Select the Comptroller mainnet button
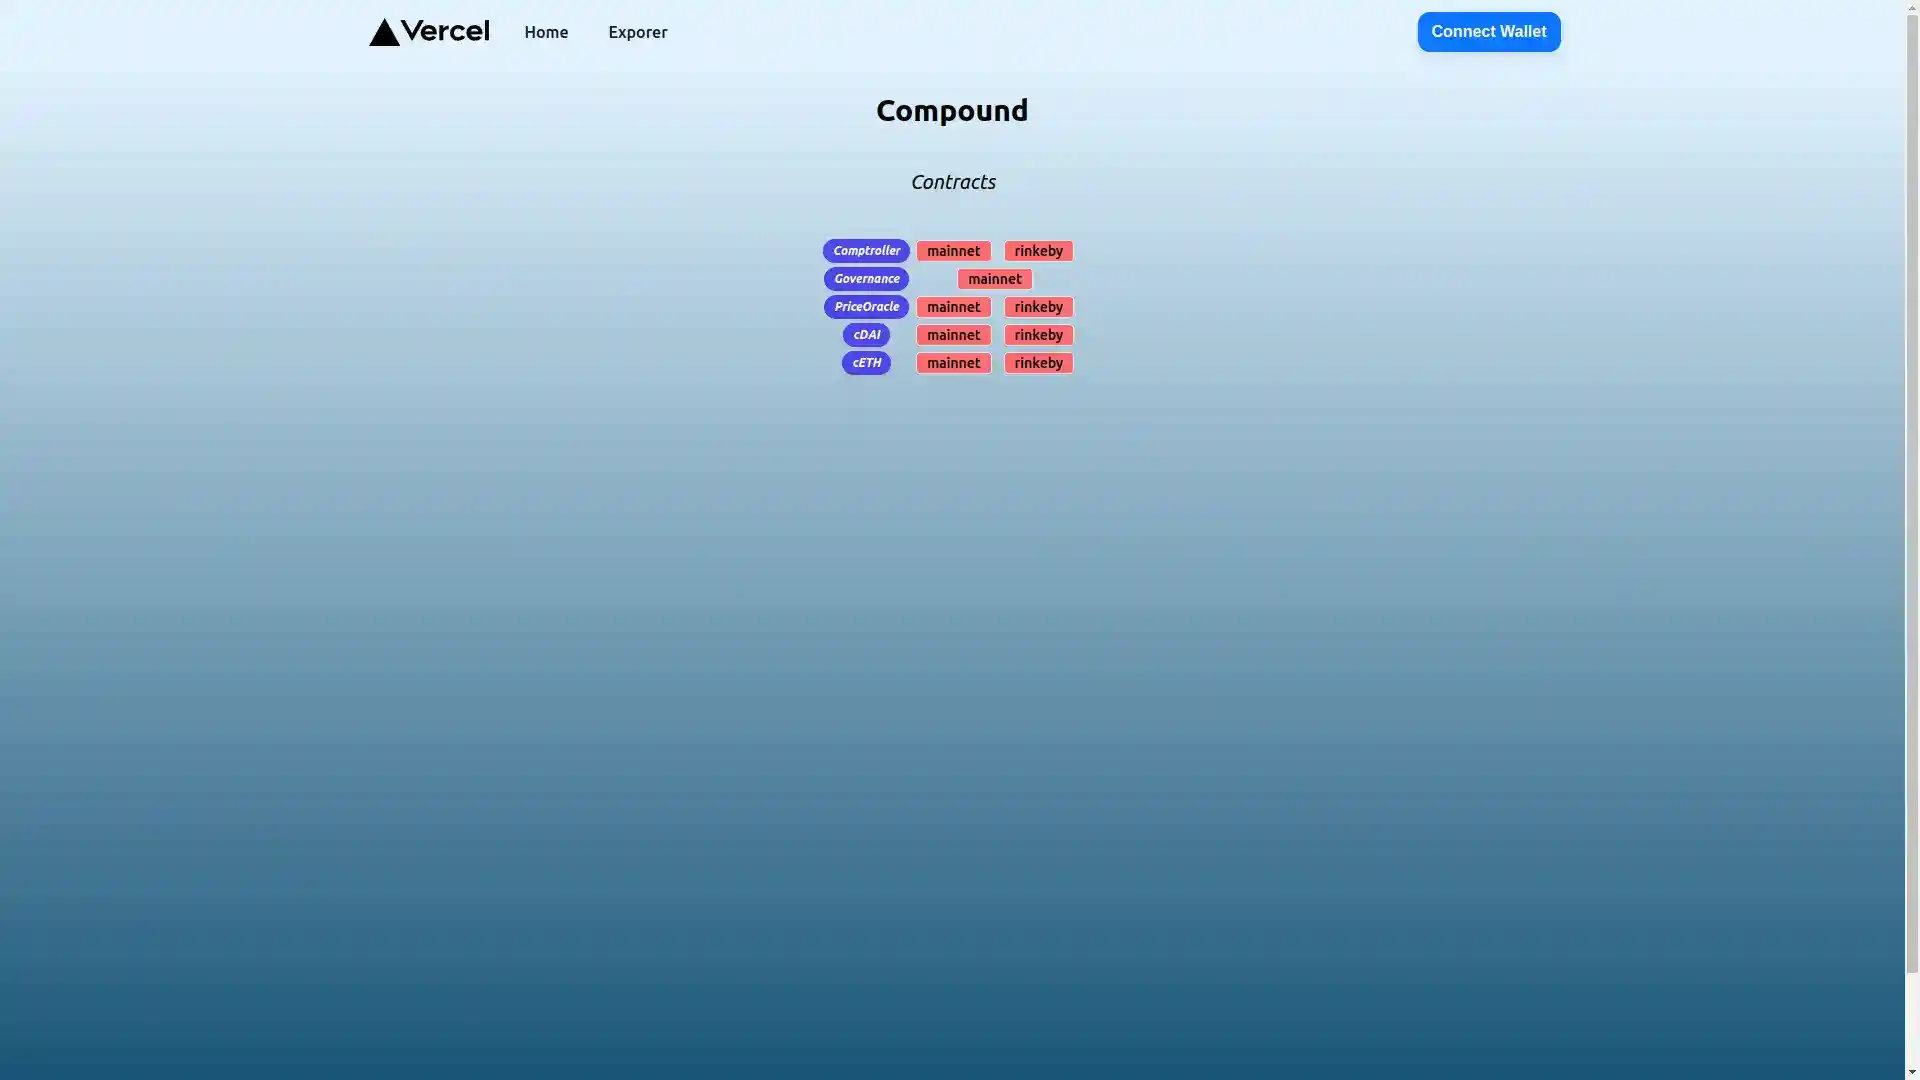The height and width of the screenshot is (1080, 1920). pos(953,251)
